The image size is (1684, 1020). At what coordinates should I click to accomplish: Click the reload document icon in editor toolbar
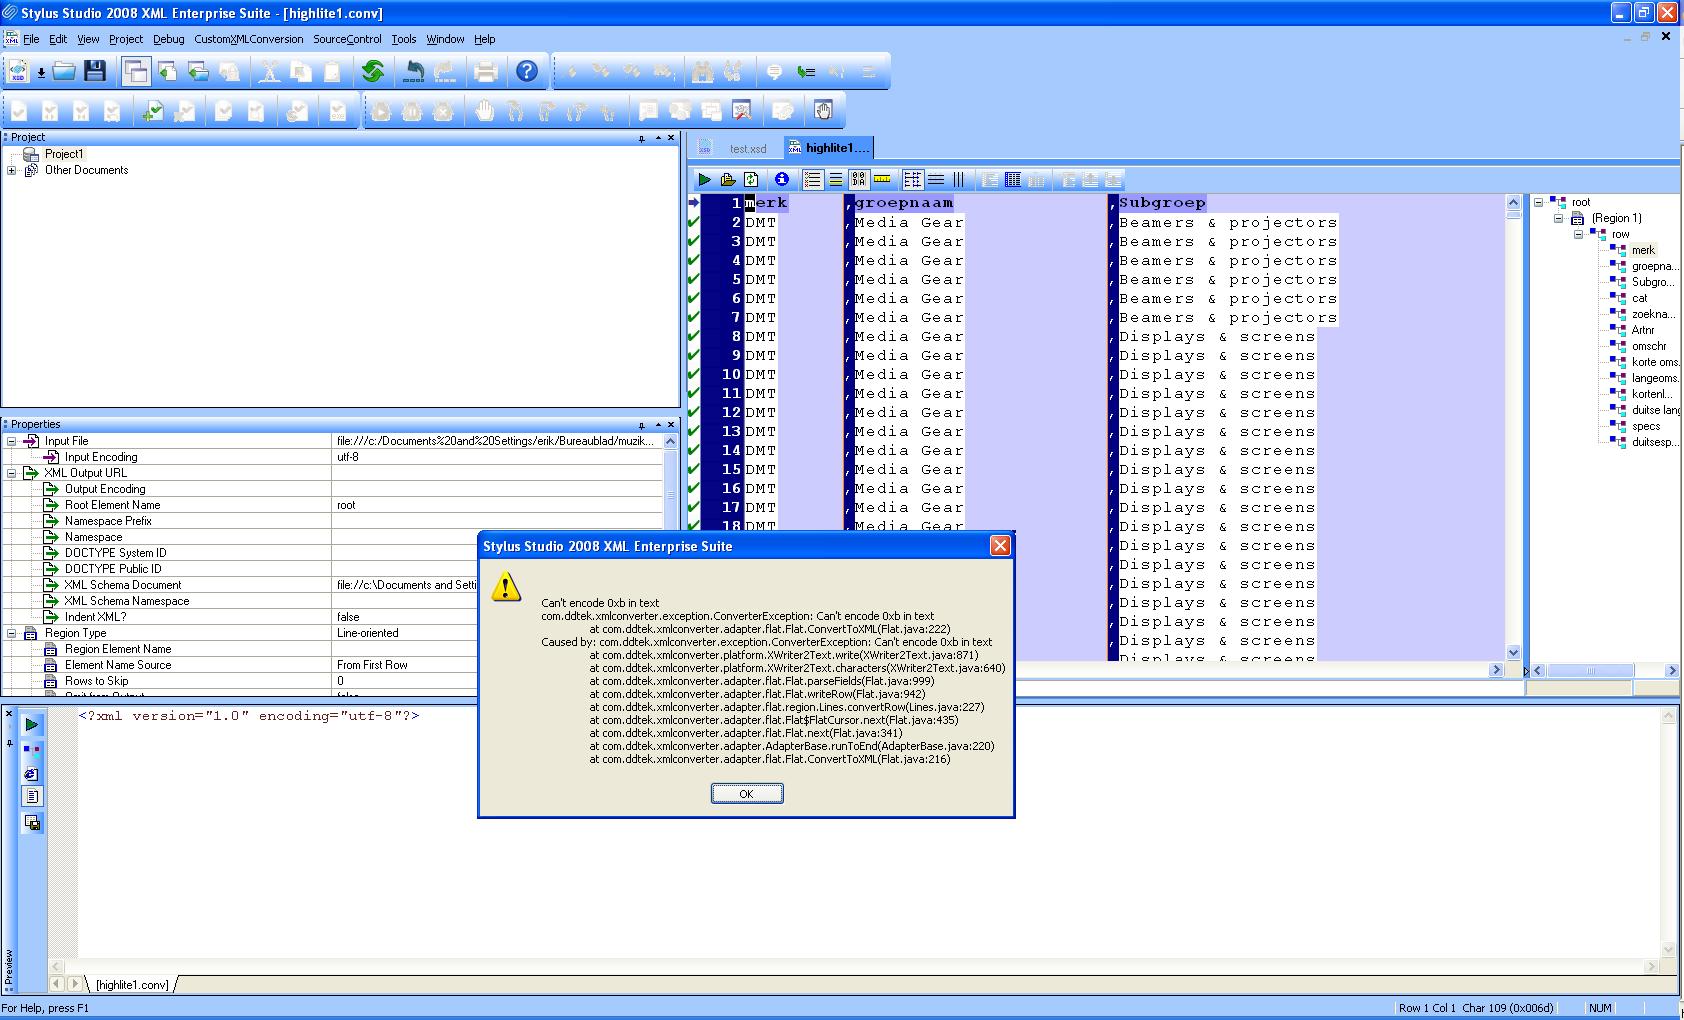[x=751, y=180]
